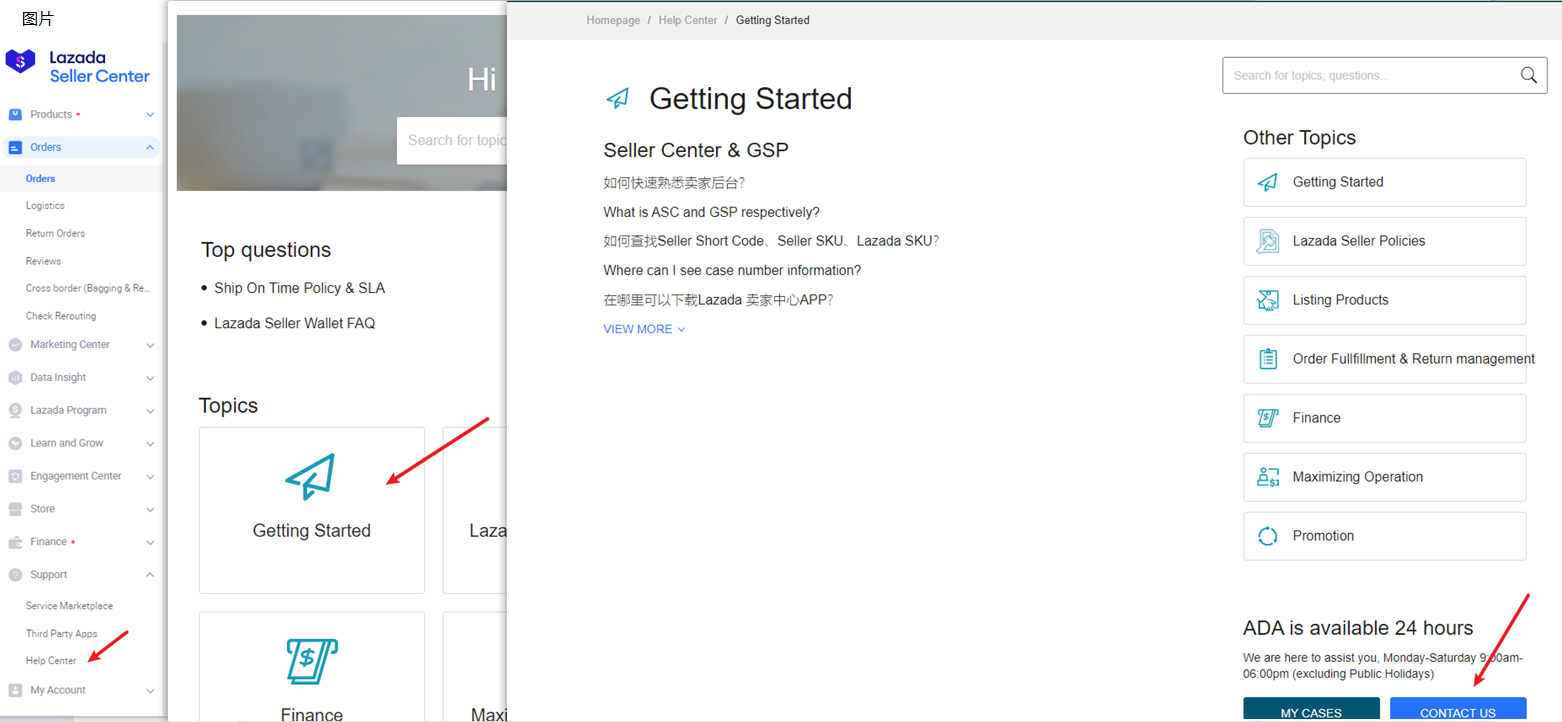Expand the Learn and Grow chevron

[x=150, y=444]
